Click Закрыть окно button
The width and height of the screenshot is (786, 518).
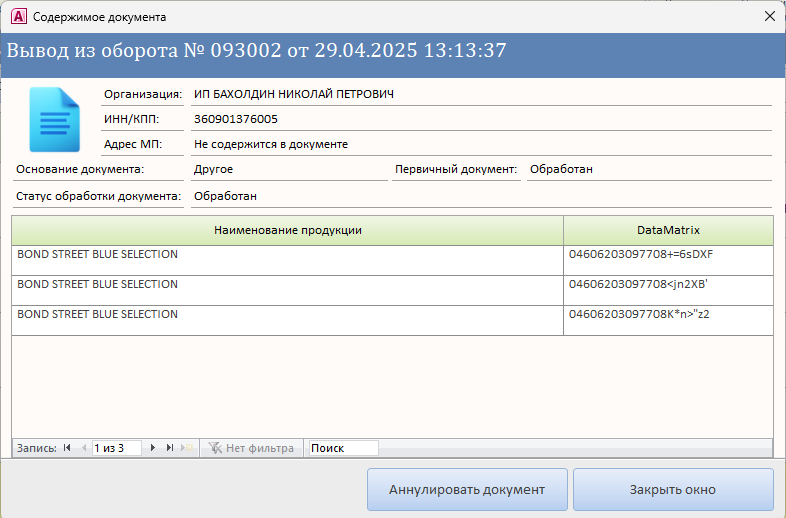[673, 489]
